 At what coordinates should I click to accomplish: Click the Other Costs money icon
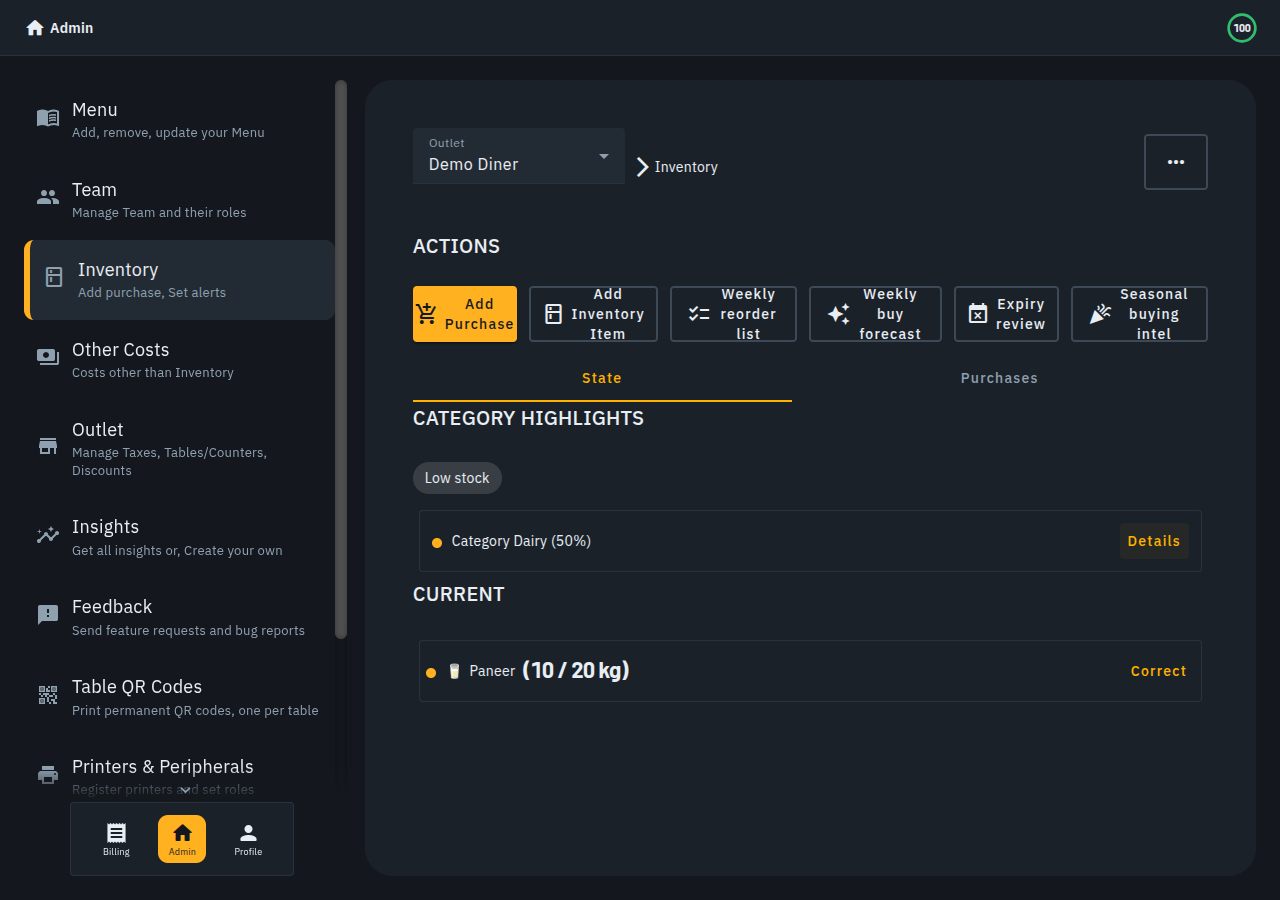tap(48, 357)
